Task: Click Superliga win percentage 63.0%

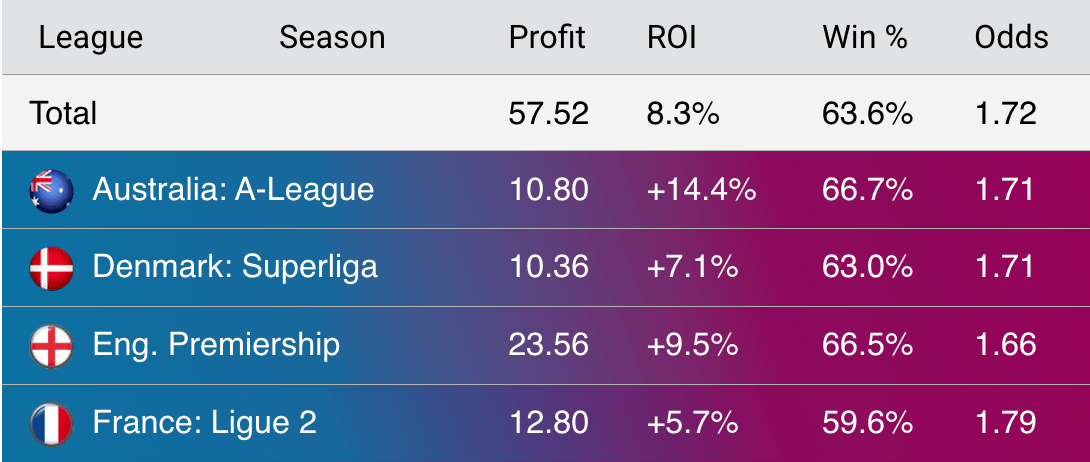Action: 867,267
